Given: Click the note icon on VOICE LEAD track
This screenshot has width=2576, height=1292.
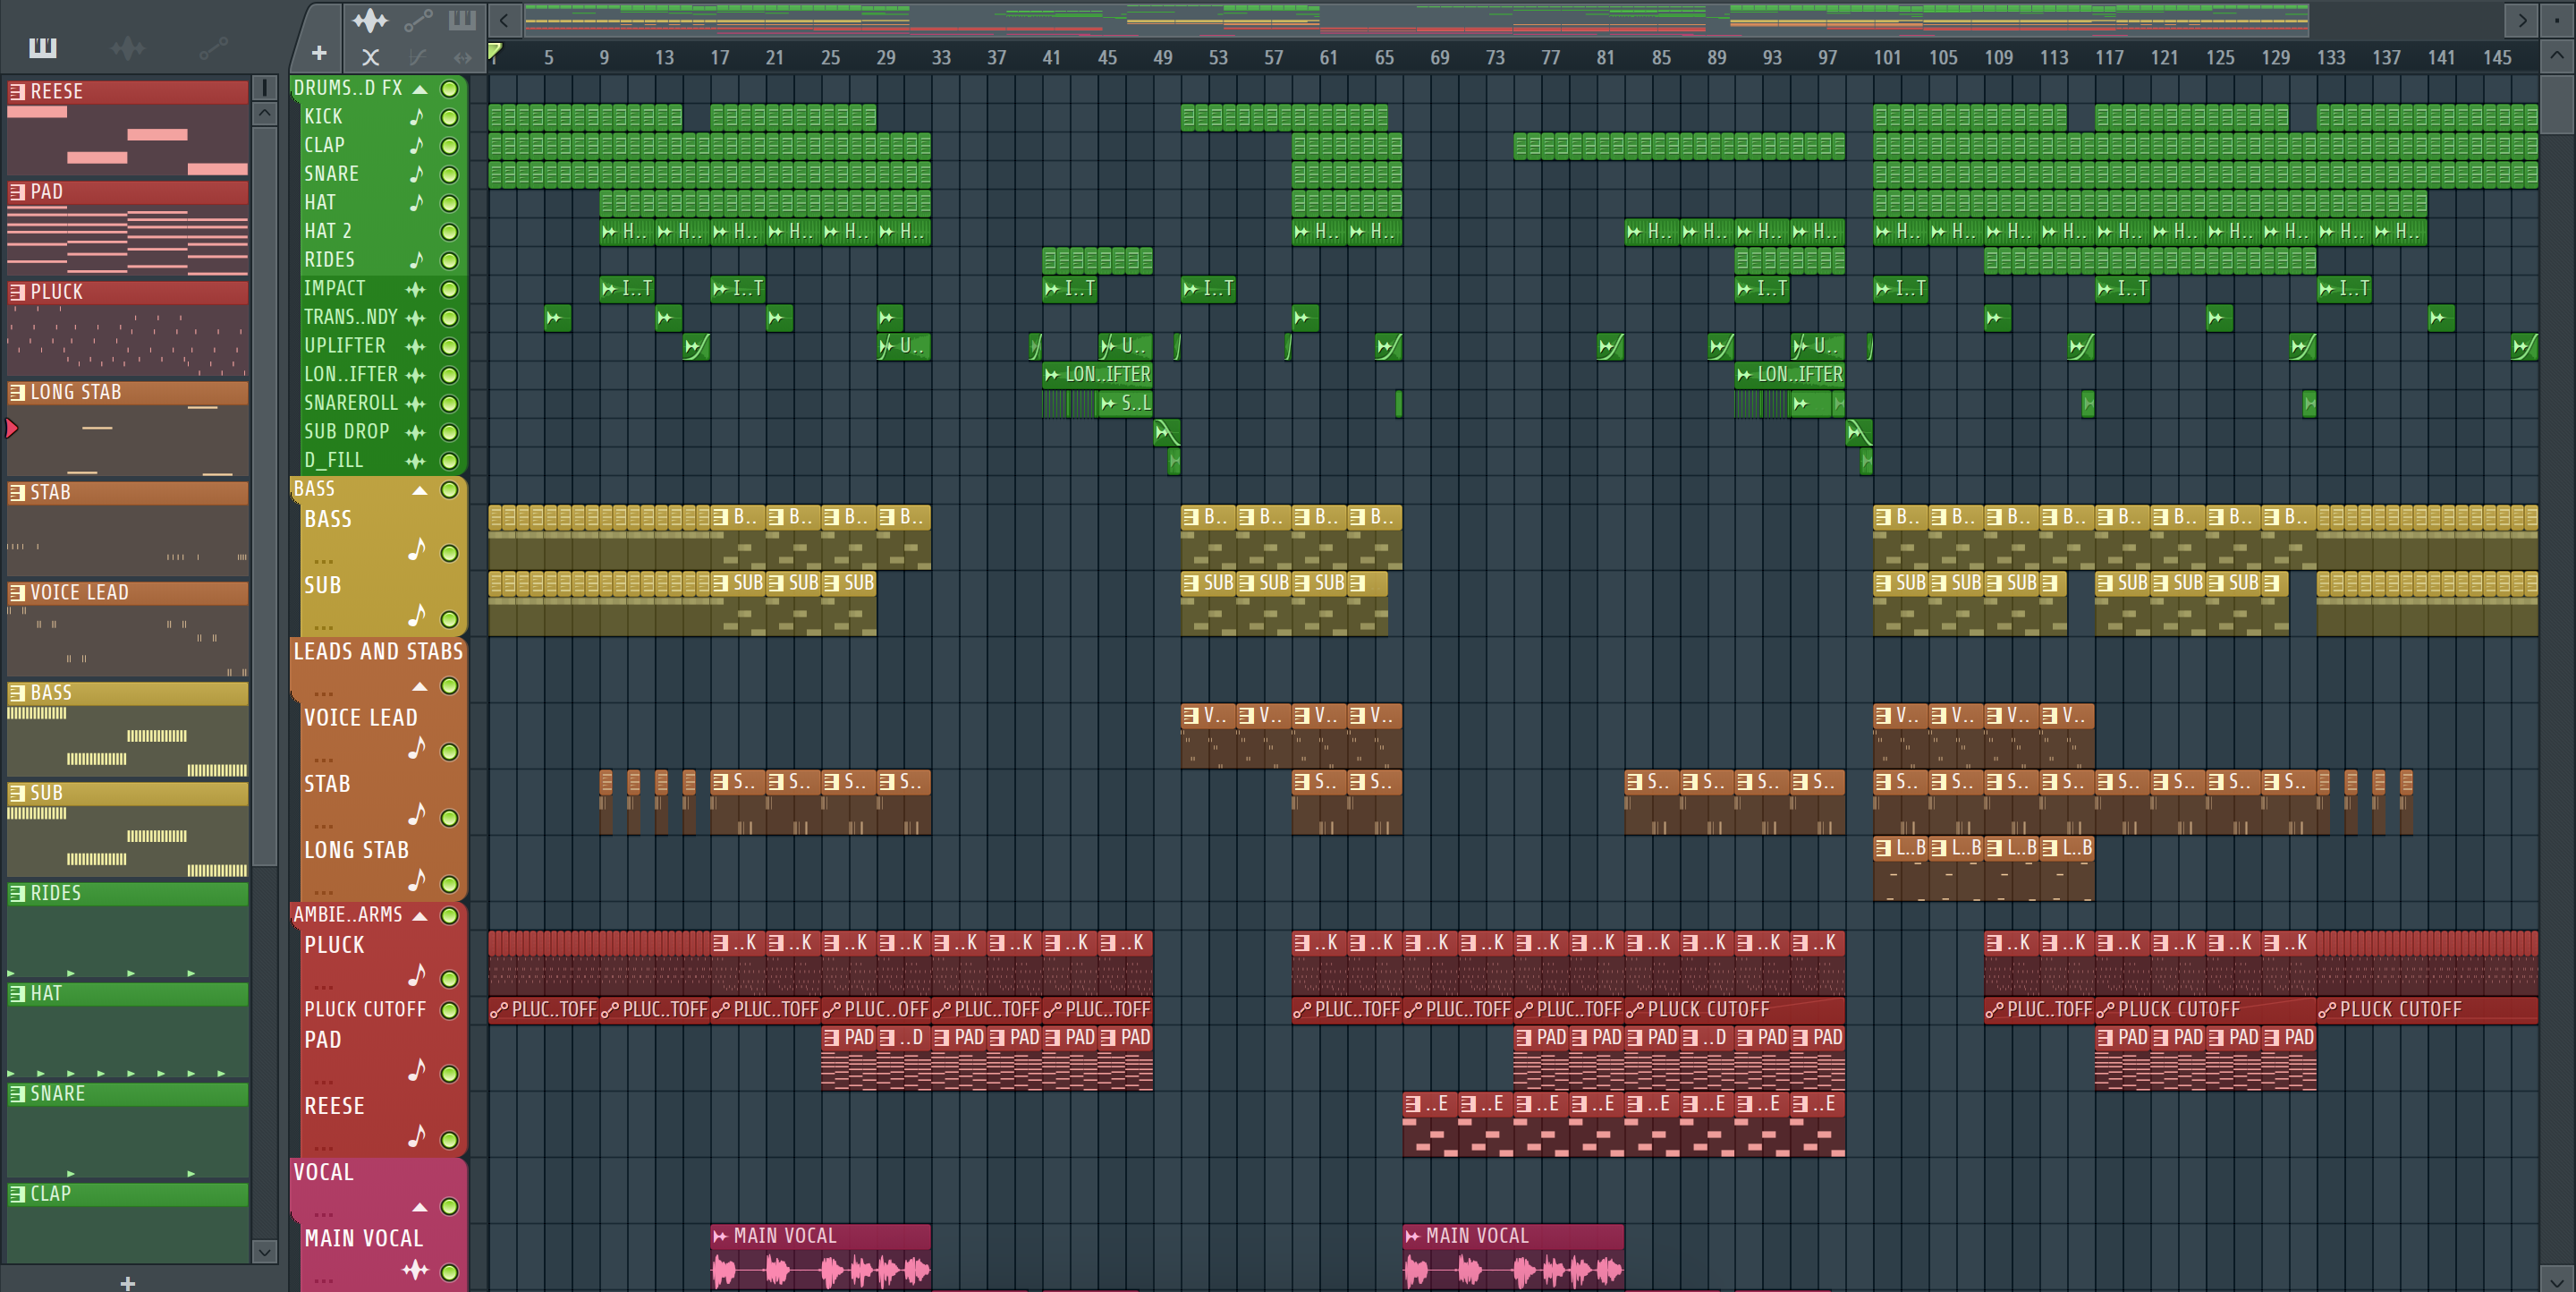Looking at the screenshot, I should (416, 748).
